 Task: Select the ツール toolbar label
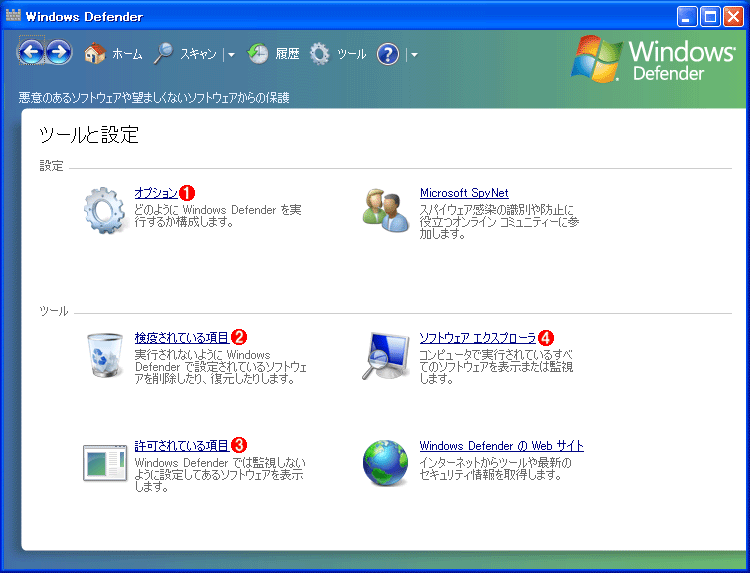(x=352, y=54)
